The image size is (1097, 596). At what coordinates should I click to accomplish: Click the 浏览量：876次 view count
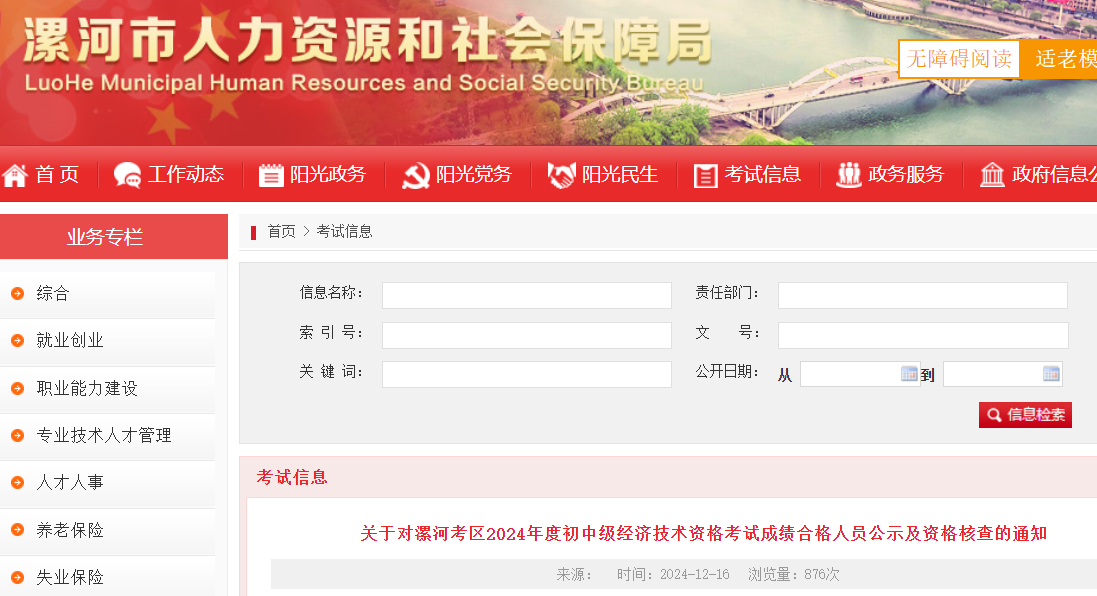pos(793,574)
